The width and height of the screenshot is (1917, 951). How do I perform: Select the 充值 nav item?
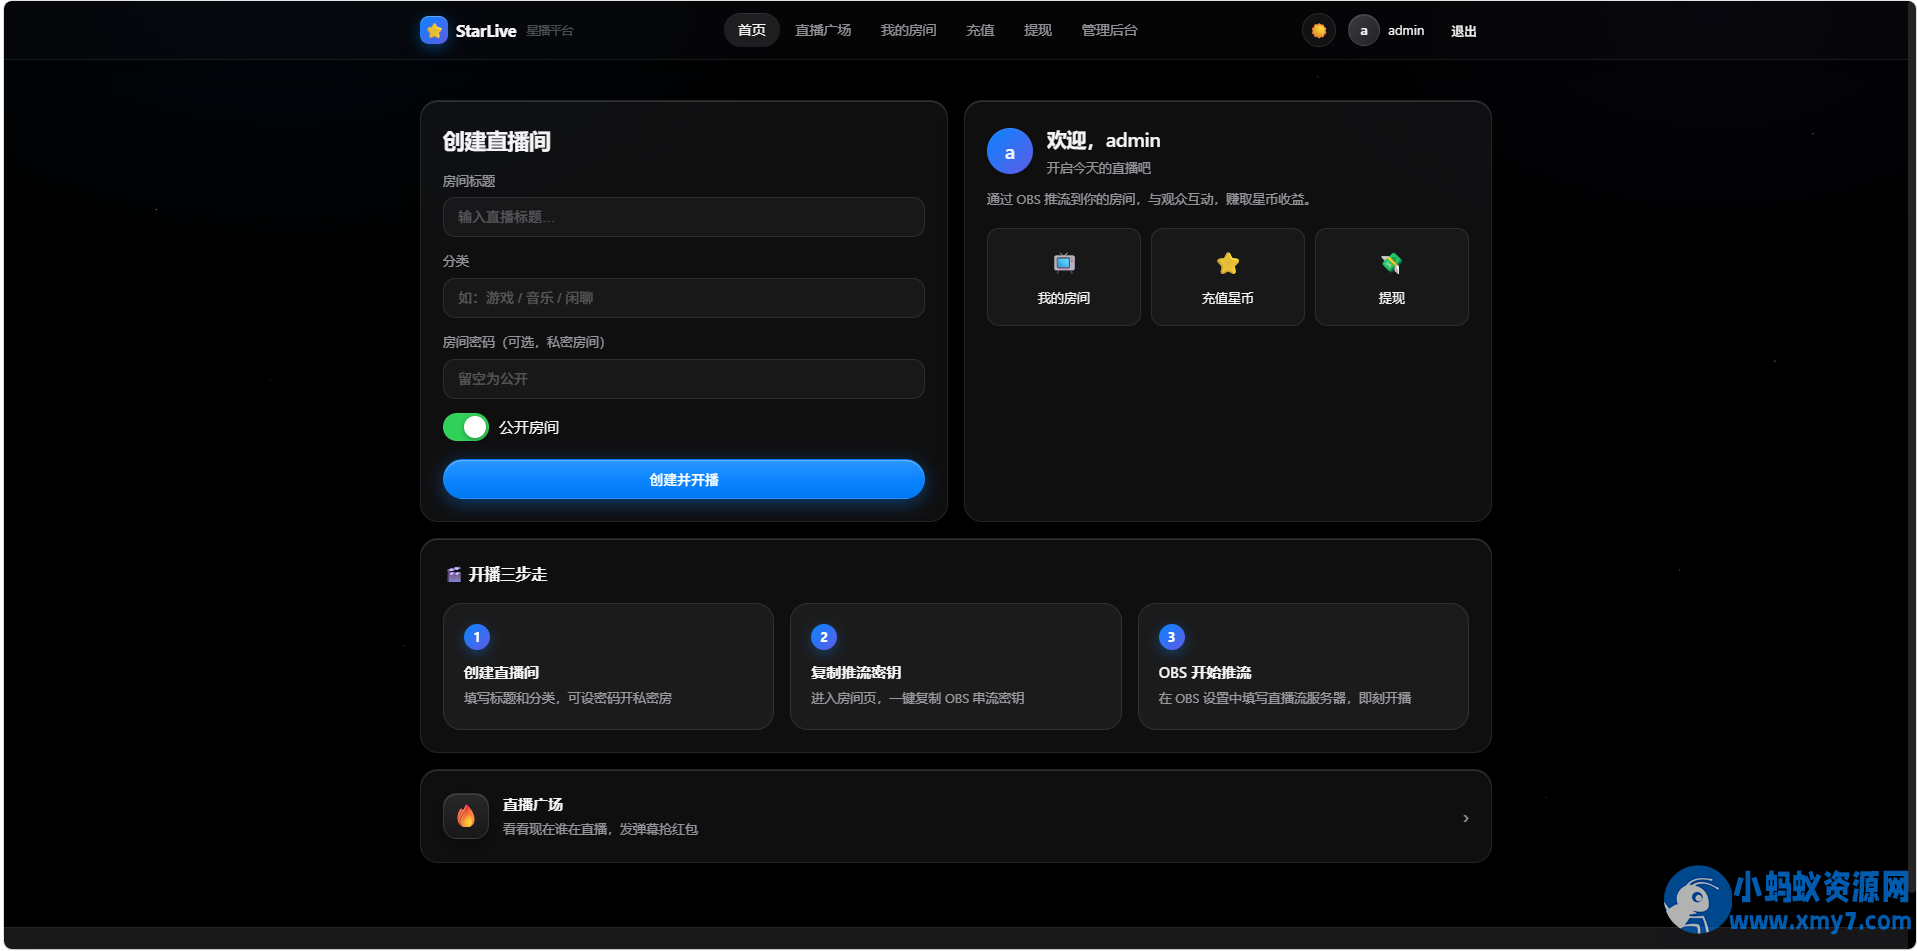point(980,30)
